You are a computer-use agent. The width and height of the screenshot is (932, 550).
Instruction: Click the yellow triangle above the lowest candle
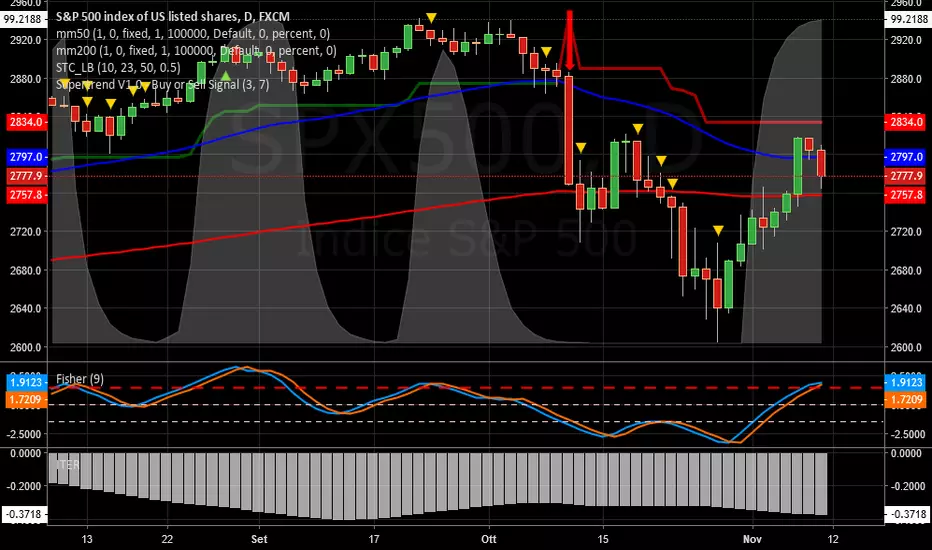(x=718, y=231)
